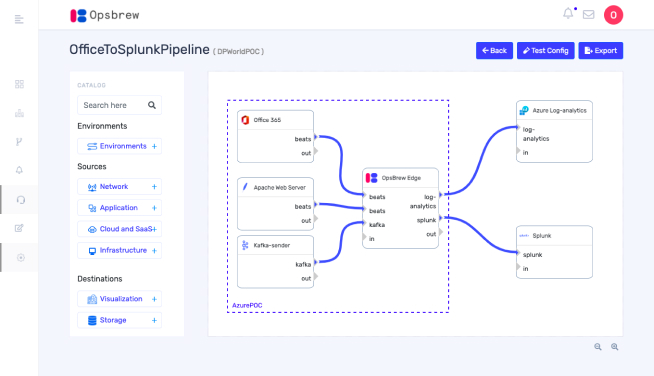Image resolution: width=654 pixels, height=376 pixels.
Task: Select the Office 365 node title
Action: pyautogui.click(x=267, y=120)
